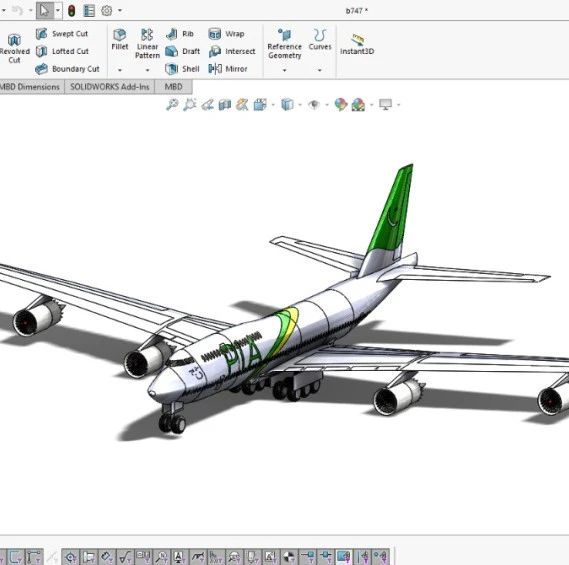Screen dimensions: 569x565
Task: Click the Zoom to Area icon
Action: point(189,105)
